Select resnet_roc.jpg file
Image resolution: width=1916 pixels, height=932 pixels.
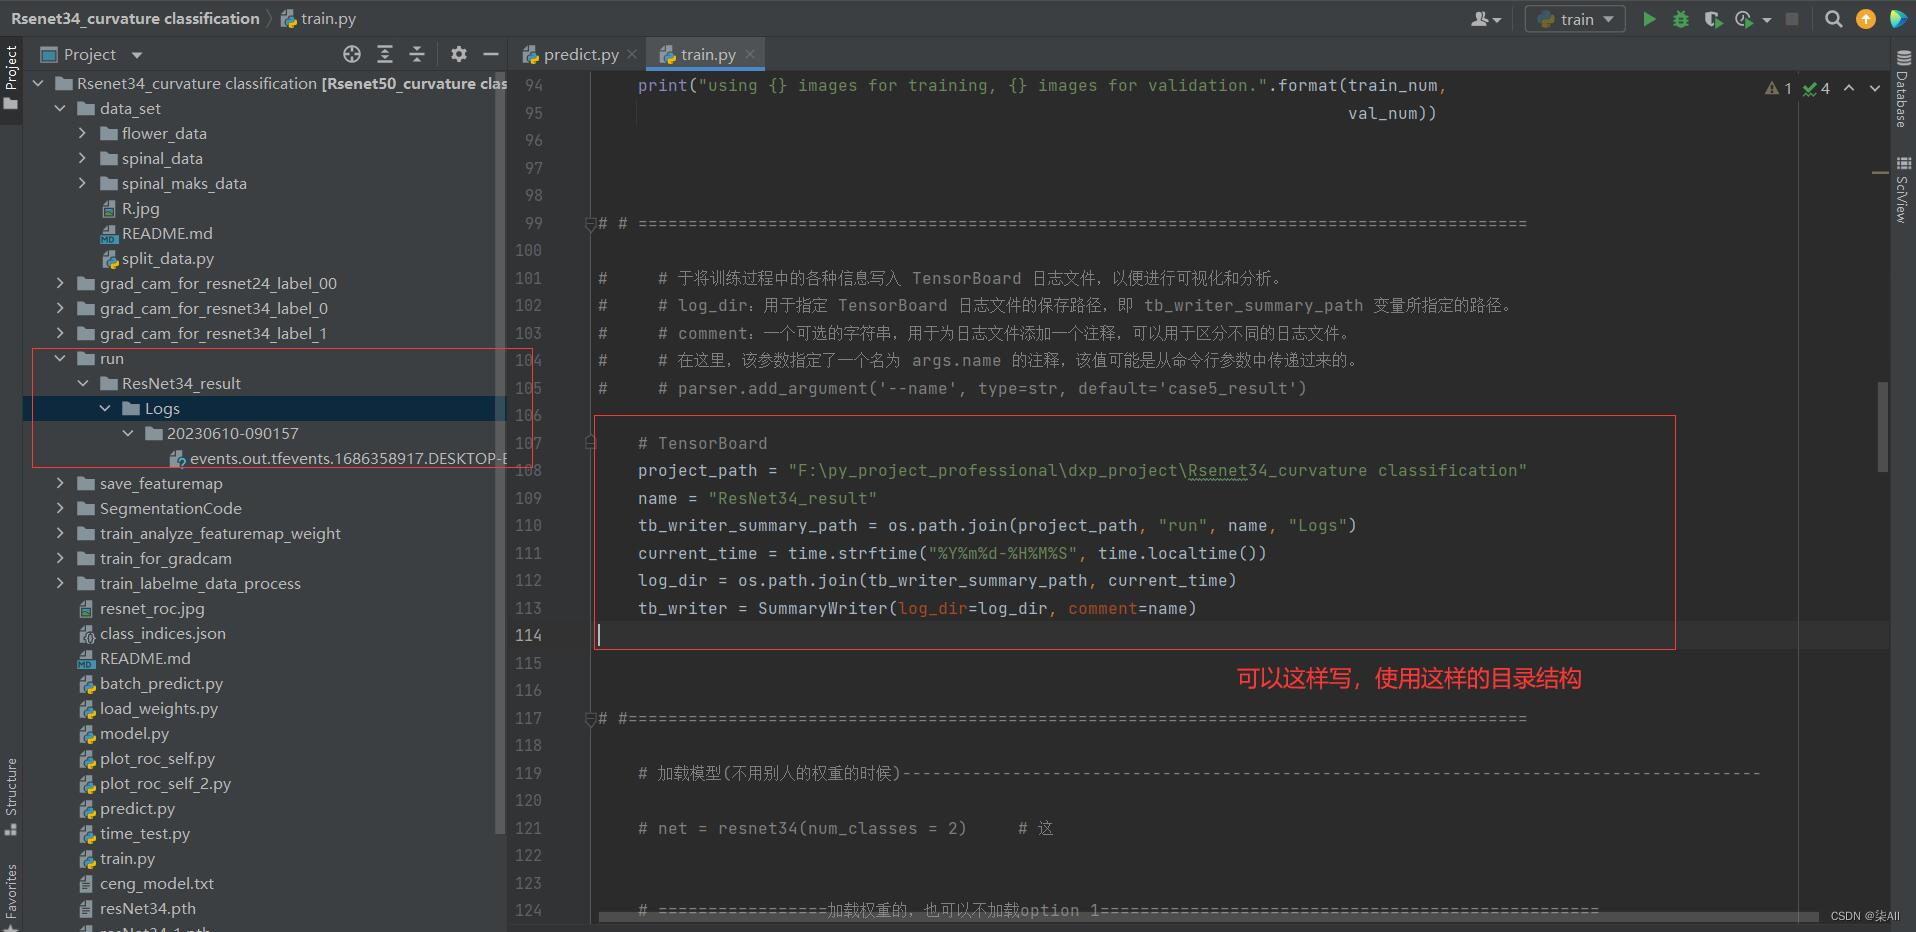[141, 608]
